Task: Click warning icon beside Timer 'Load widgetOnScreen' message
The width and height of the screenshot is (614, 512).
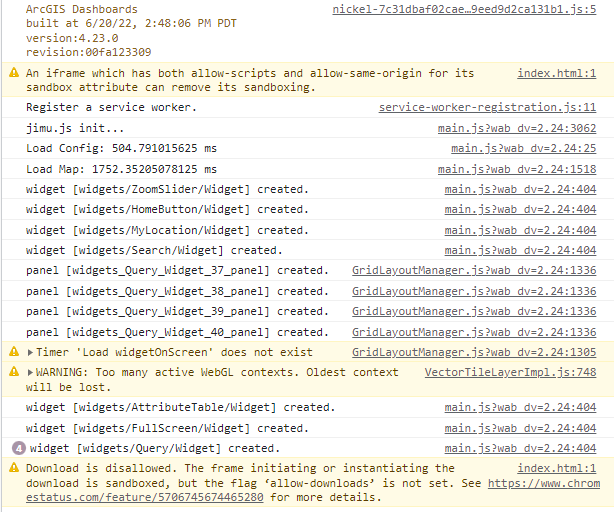Action: 14,352
